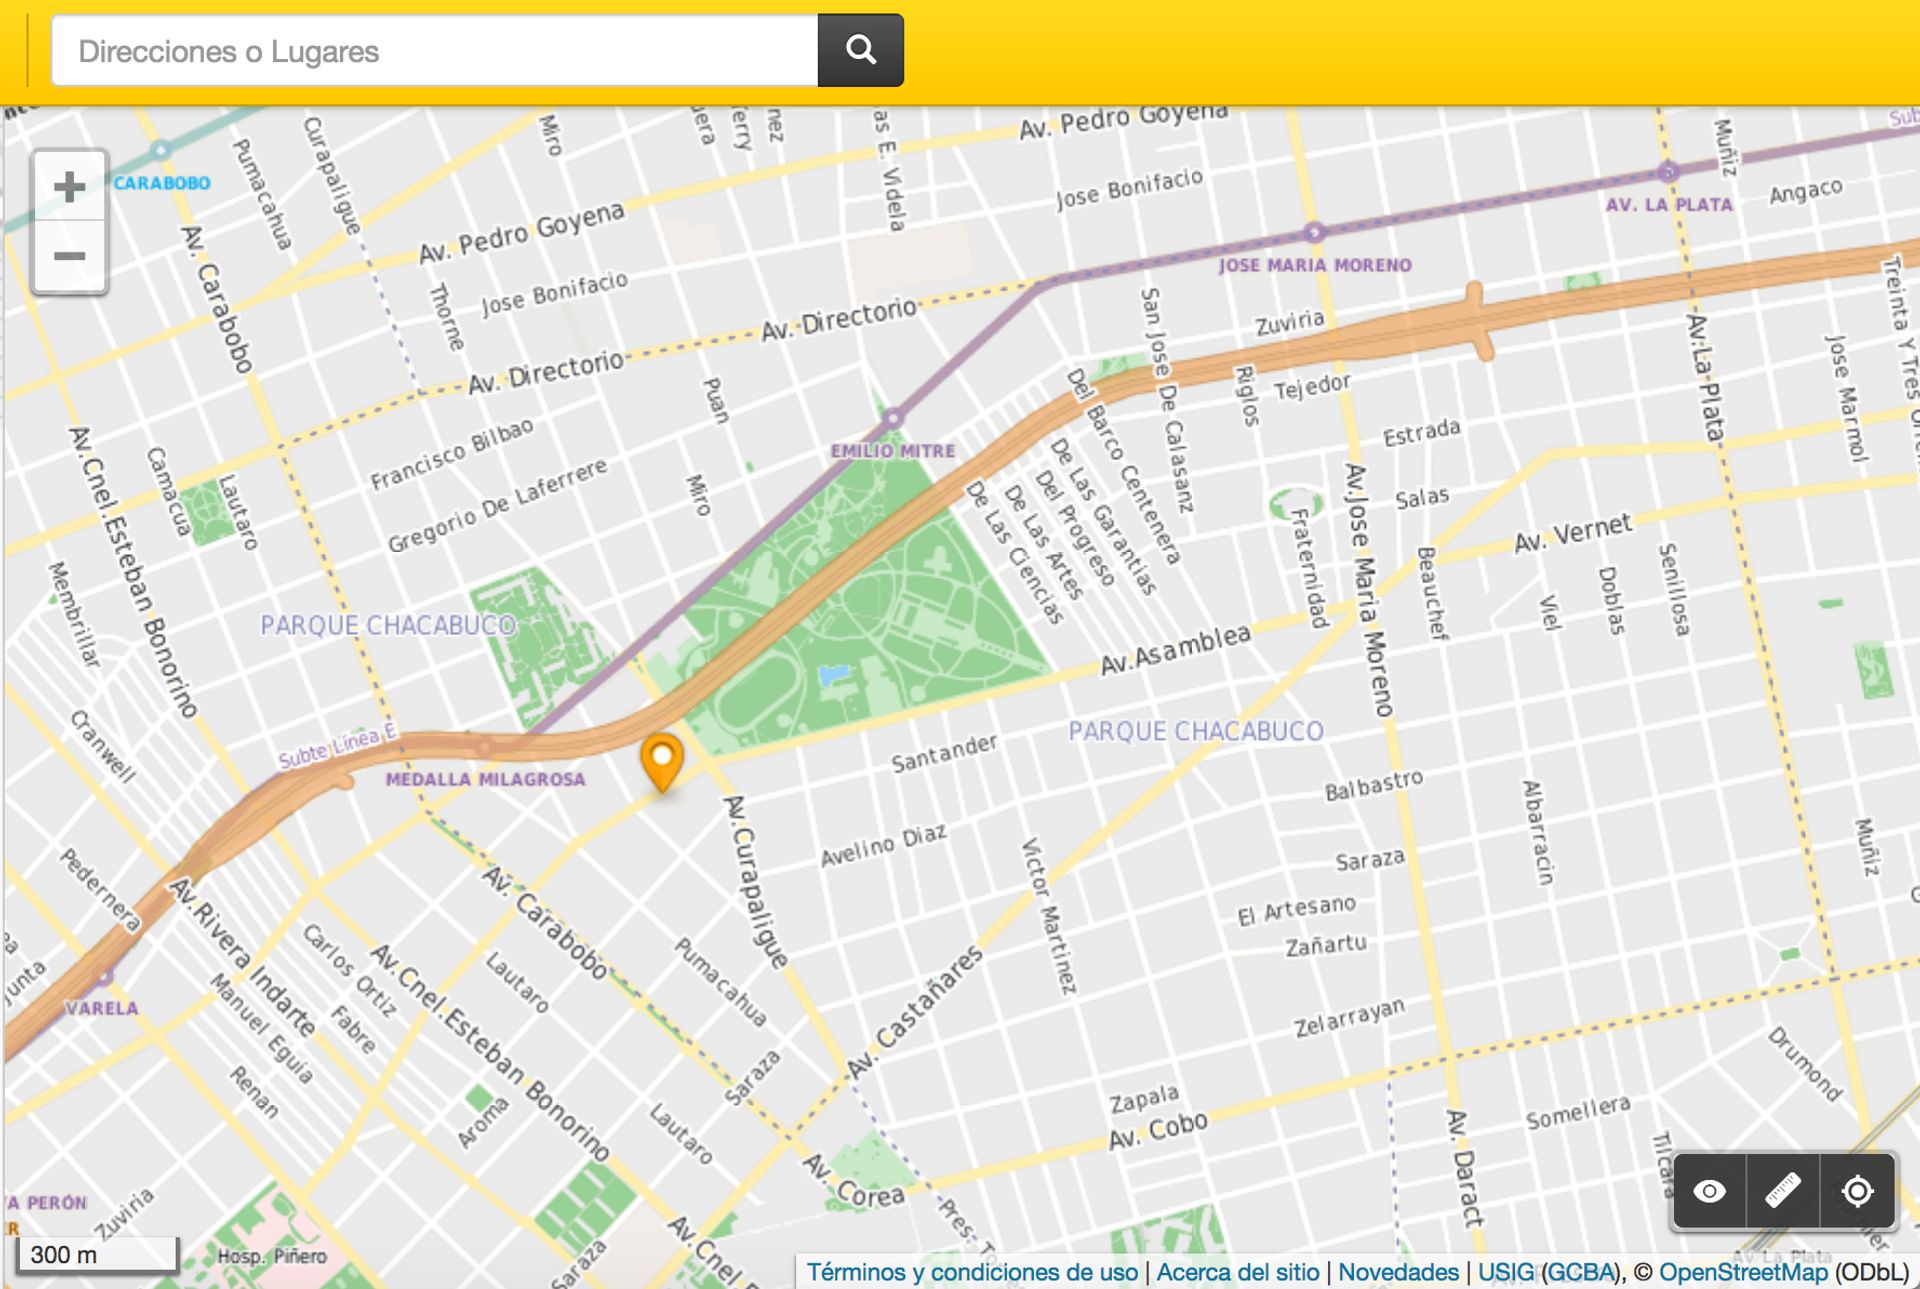Screen dimensions: 1920x1289
Task: Open the OpenStreetMap attribution link
Action: click(x=1743, y=1272)
